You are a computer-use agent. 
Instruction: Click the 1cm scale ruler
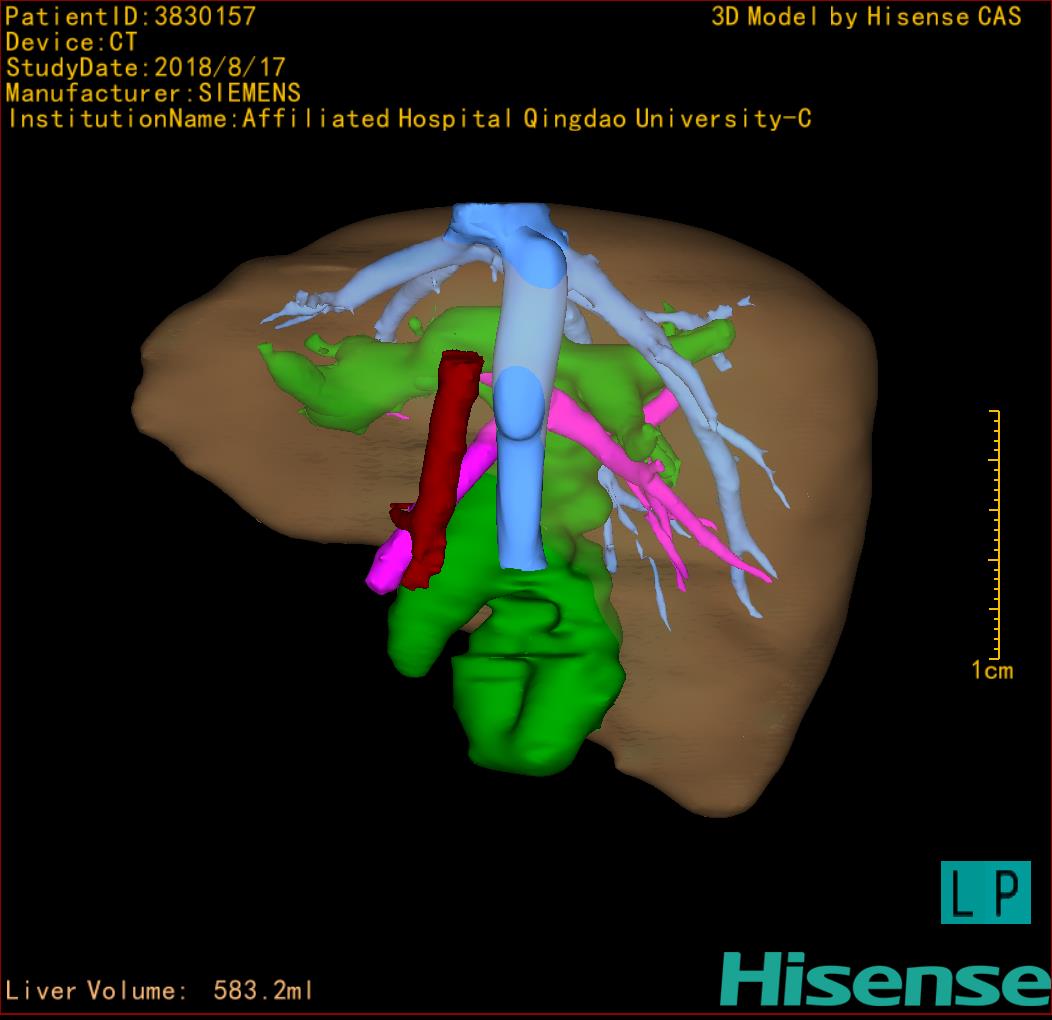tap(995, 535)
